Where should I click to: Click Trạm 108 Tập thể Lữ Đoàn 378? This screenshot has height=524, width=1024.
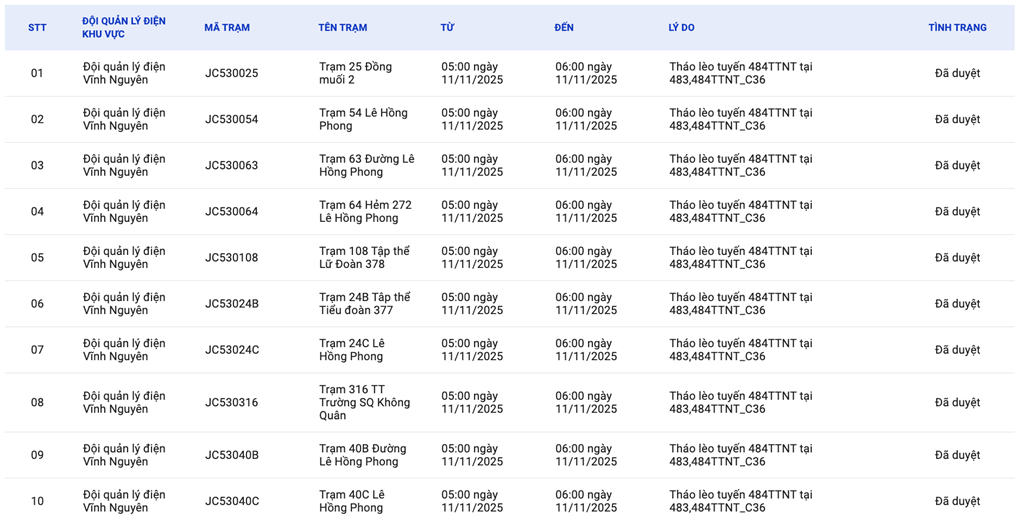[x=364, y=257]
